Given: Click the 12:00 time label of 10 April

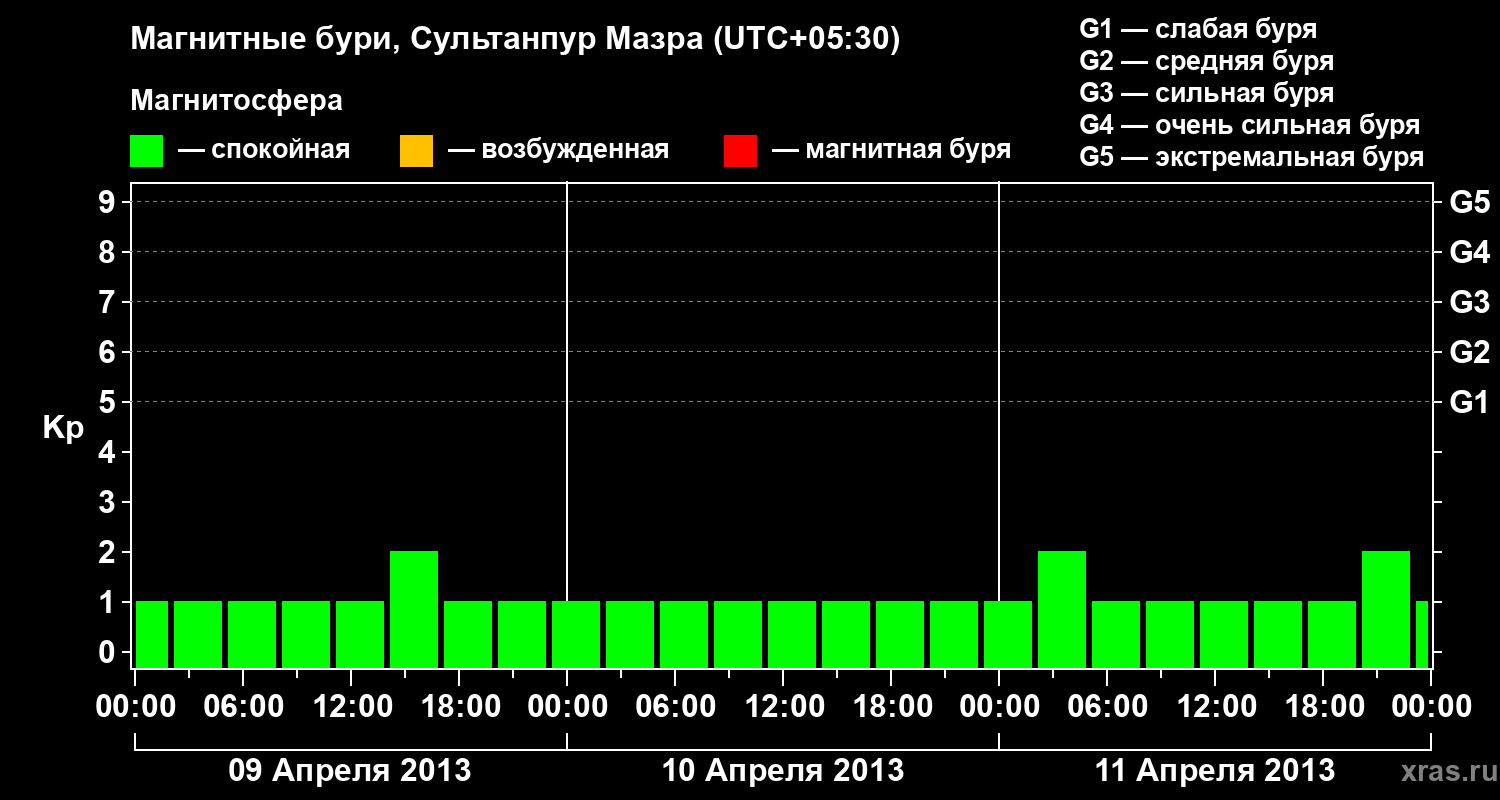Looking at the screenshot, I should (x=783, y=708).
